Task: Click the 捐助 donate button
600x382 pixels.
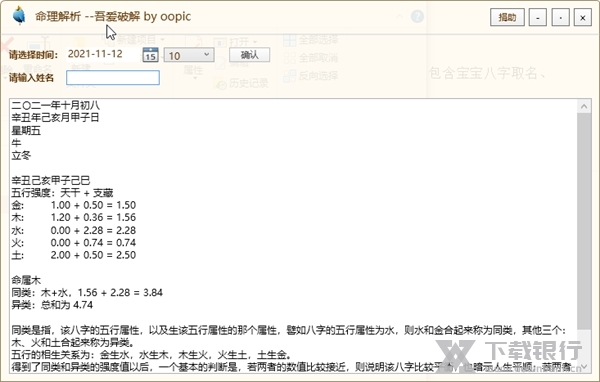Action: point(507,17)
